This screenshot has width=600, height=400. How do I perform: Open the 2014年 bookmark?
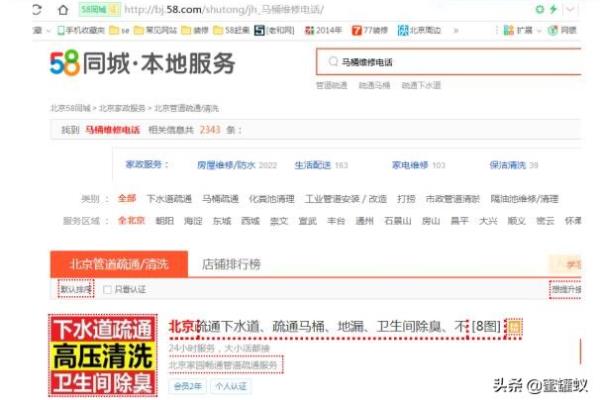coord(323,30)
